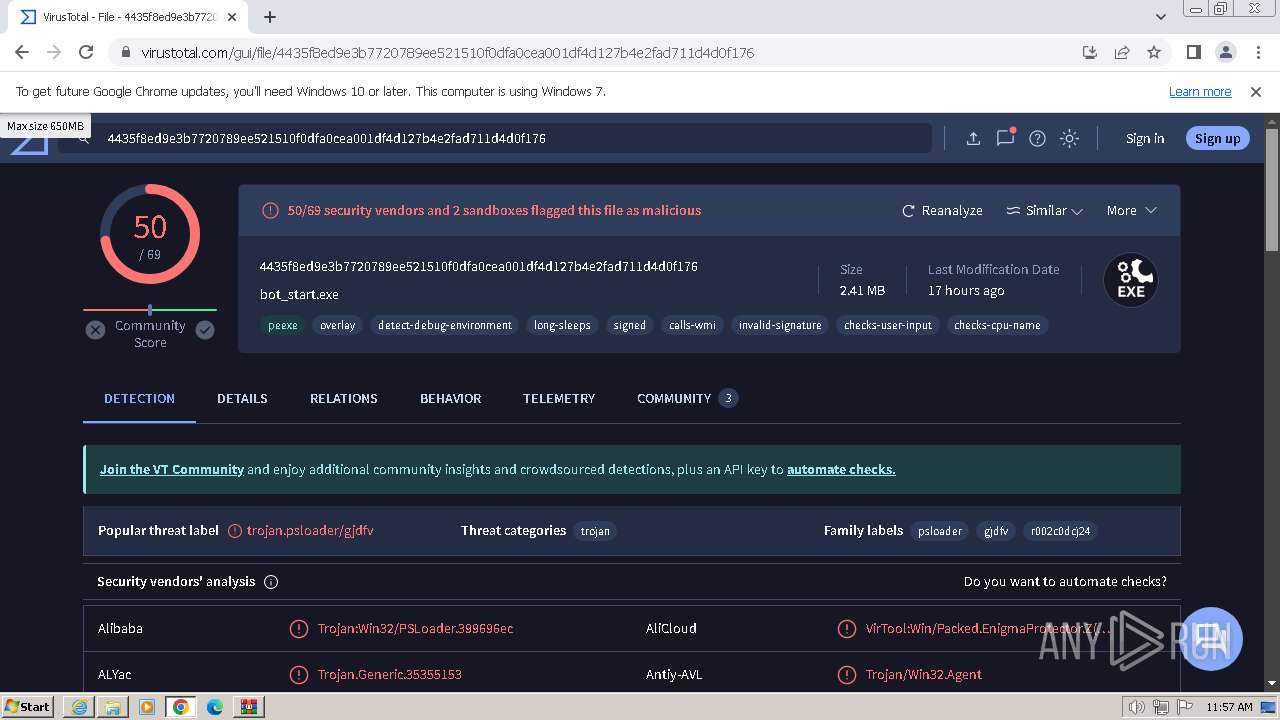Open the Chrome profile avatar
The image size is (1280, 720).
1226,52
